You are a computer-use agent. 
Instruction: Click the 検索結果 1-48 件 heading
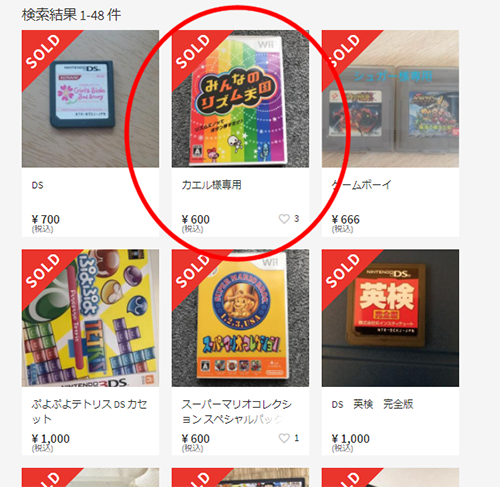pos(71,15)
